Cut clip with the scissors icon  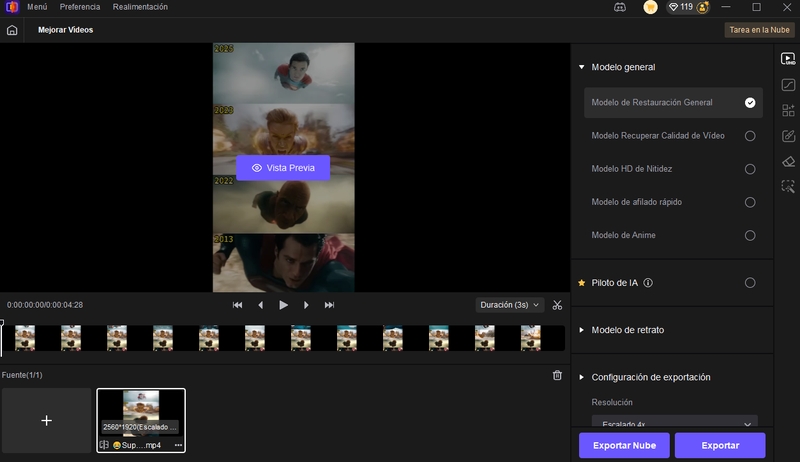[x=557, y=305]
